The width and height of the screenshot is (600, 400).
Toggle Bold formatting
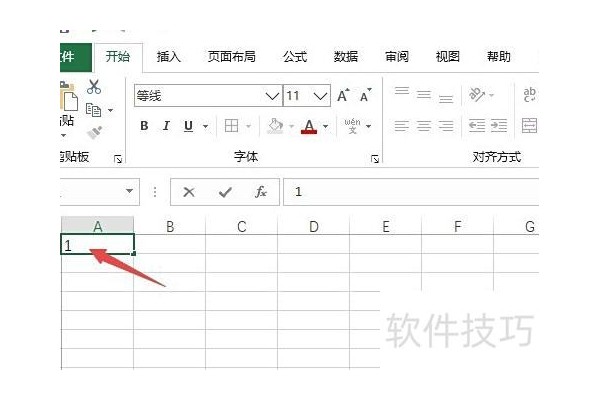(x=144, y=126)
